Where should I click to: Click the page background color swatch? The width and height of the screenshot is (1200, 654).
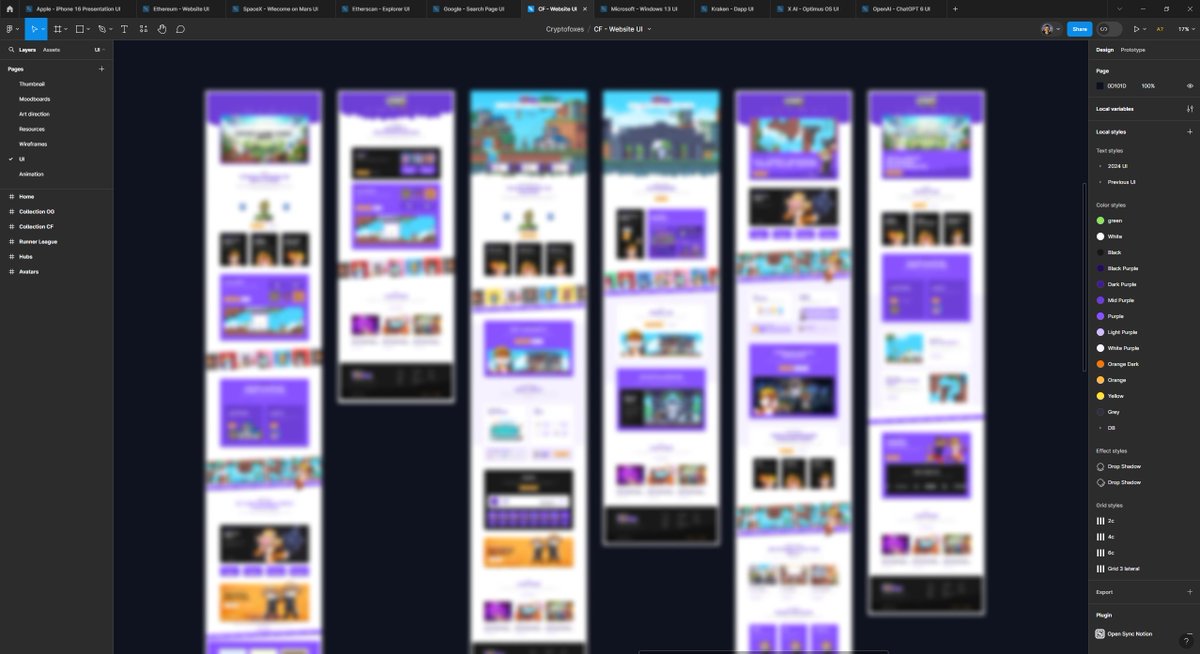tap(1100, 86)
